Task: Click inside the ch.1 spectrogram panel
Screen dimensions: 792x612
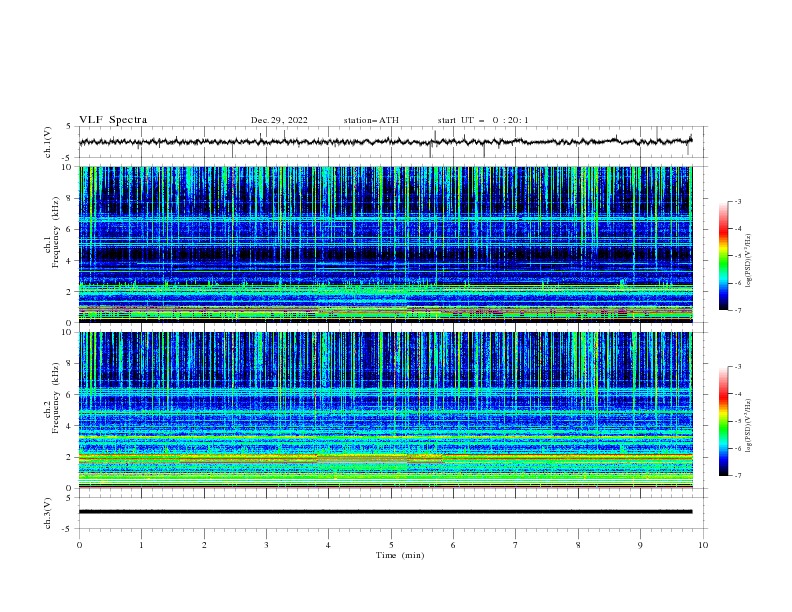Action: 385,244
